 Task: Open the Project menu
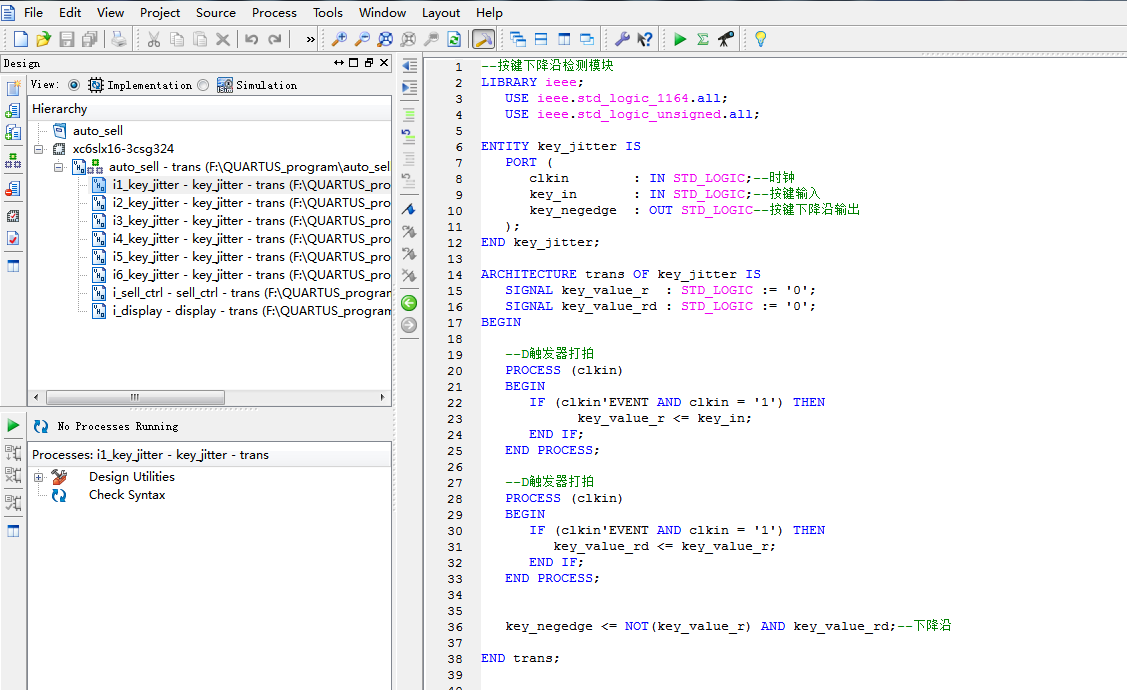point(160,12)
